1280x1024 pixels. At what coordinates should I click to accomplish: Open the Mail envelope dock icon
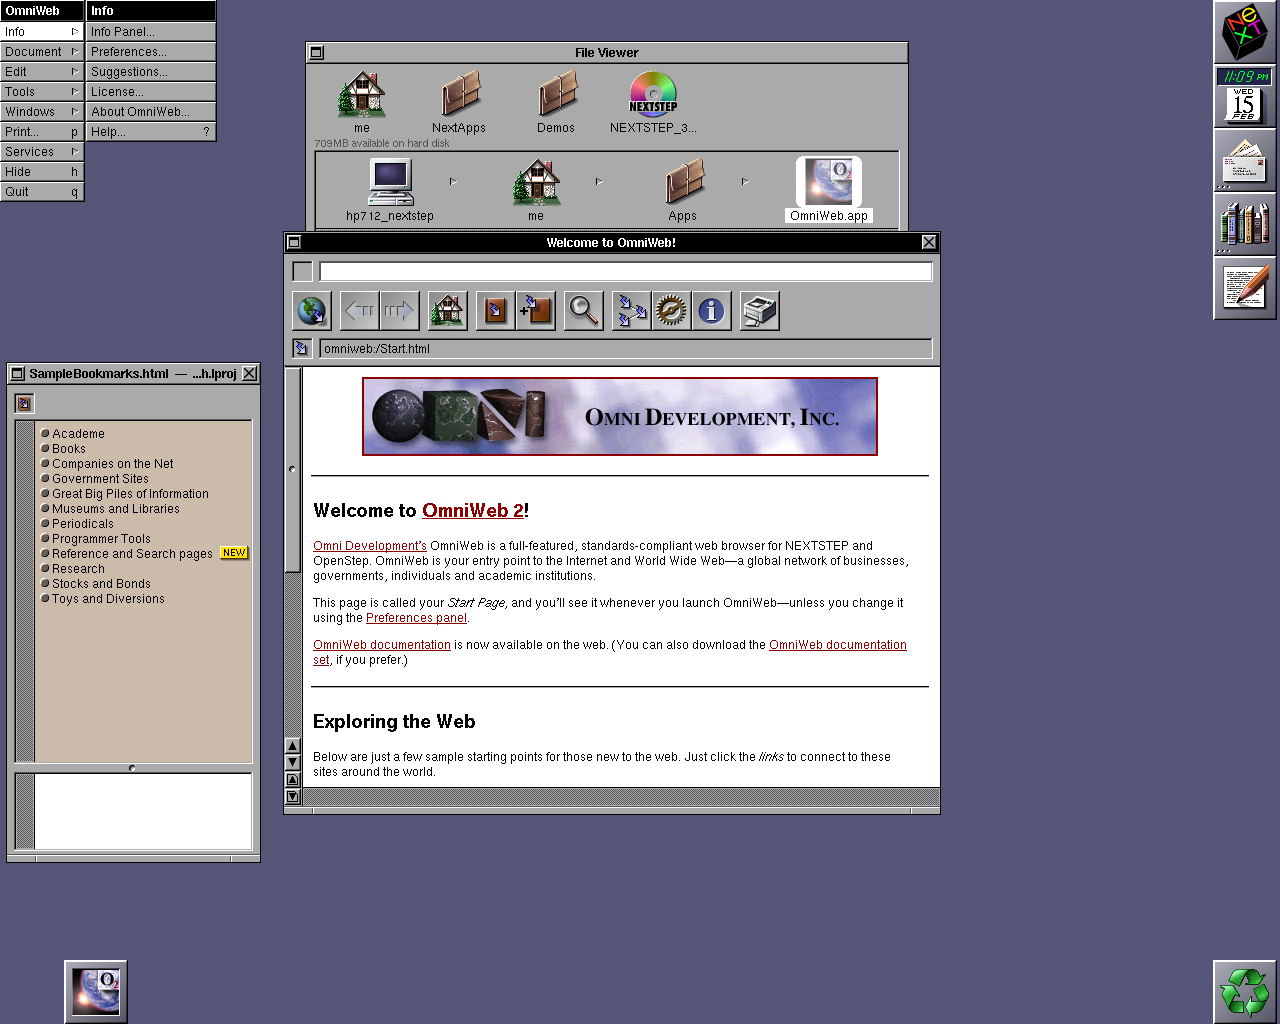[1245, 160]
